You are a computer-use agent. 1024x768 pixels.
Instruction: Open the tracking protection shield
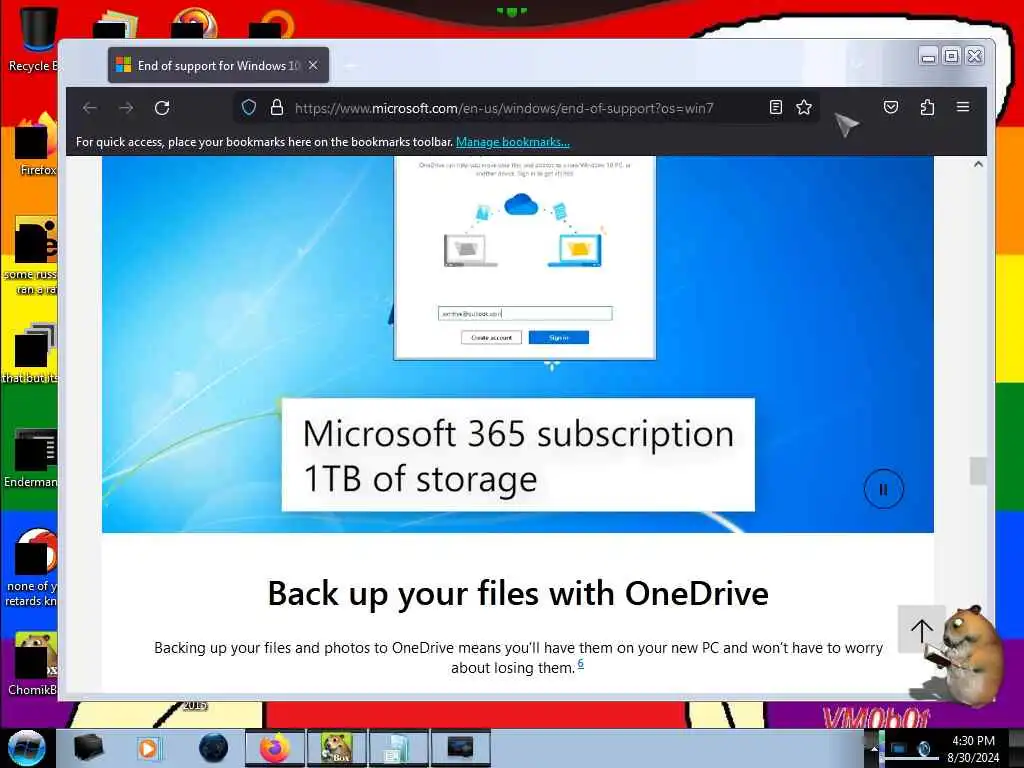click(x=249, y=107)
